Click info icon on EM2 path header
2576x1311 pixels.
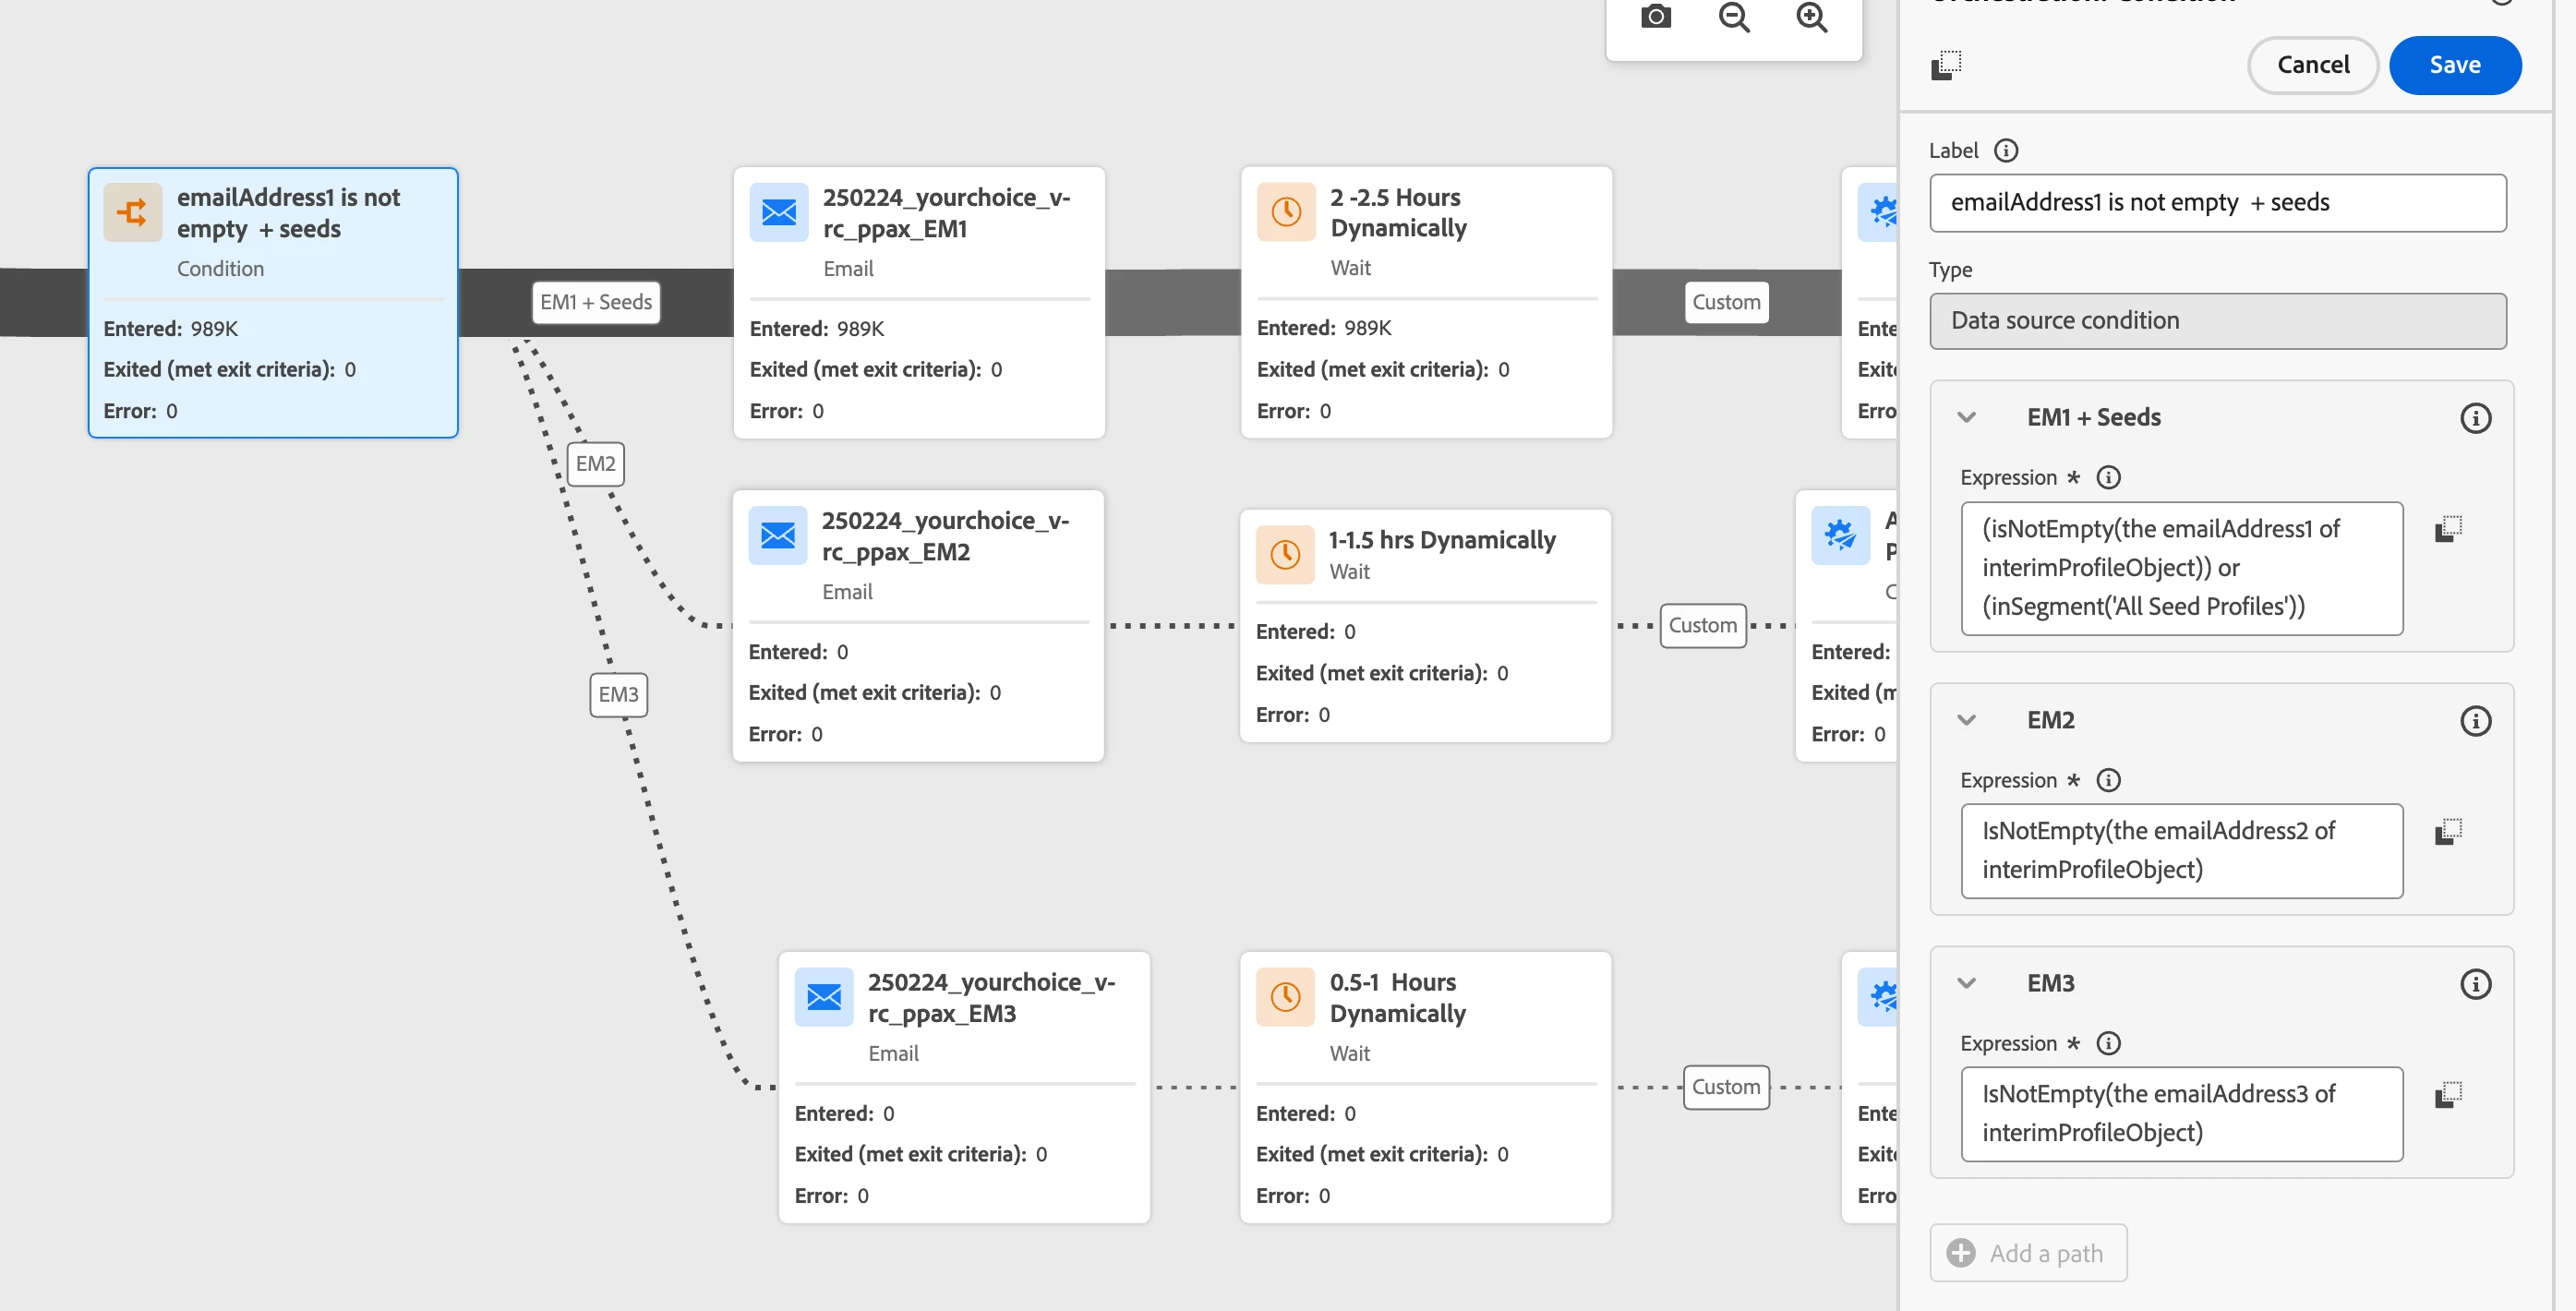click(2474, 721)
